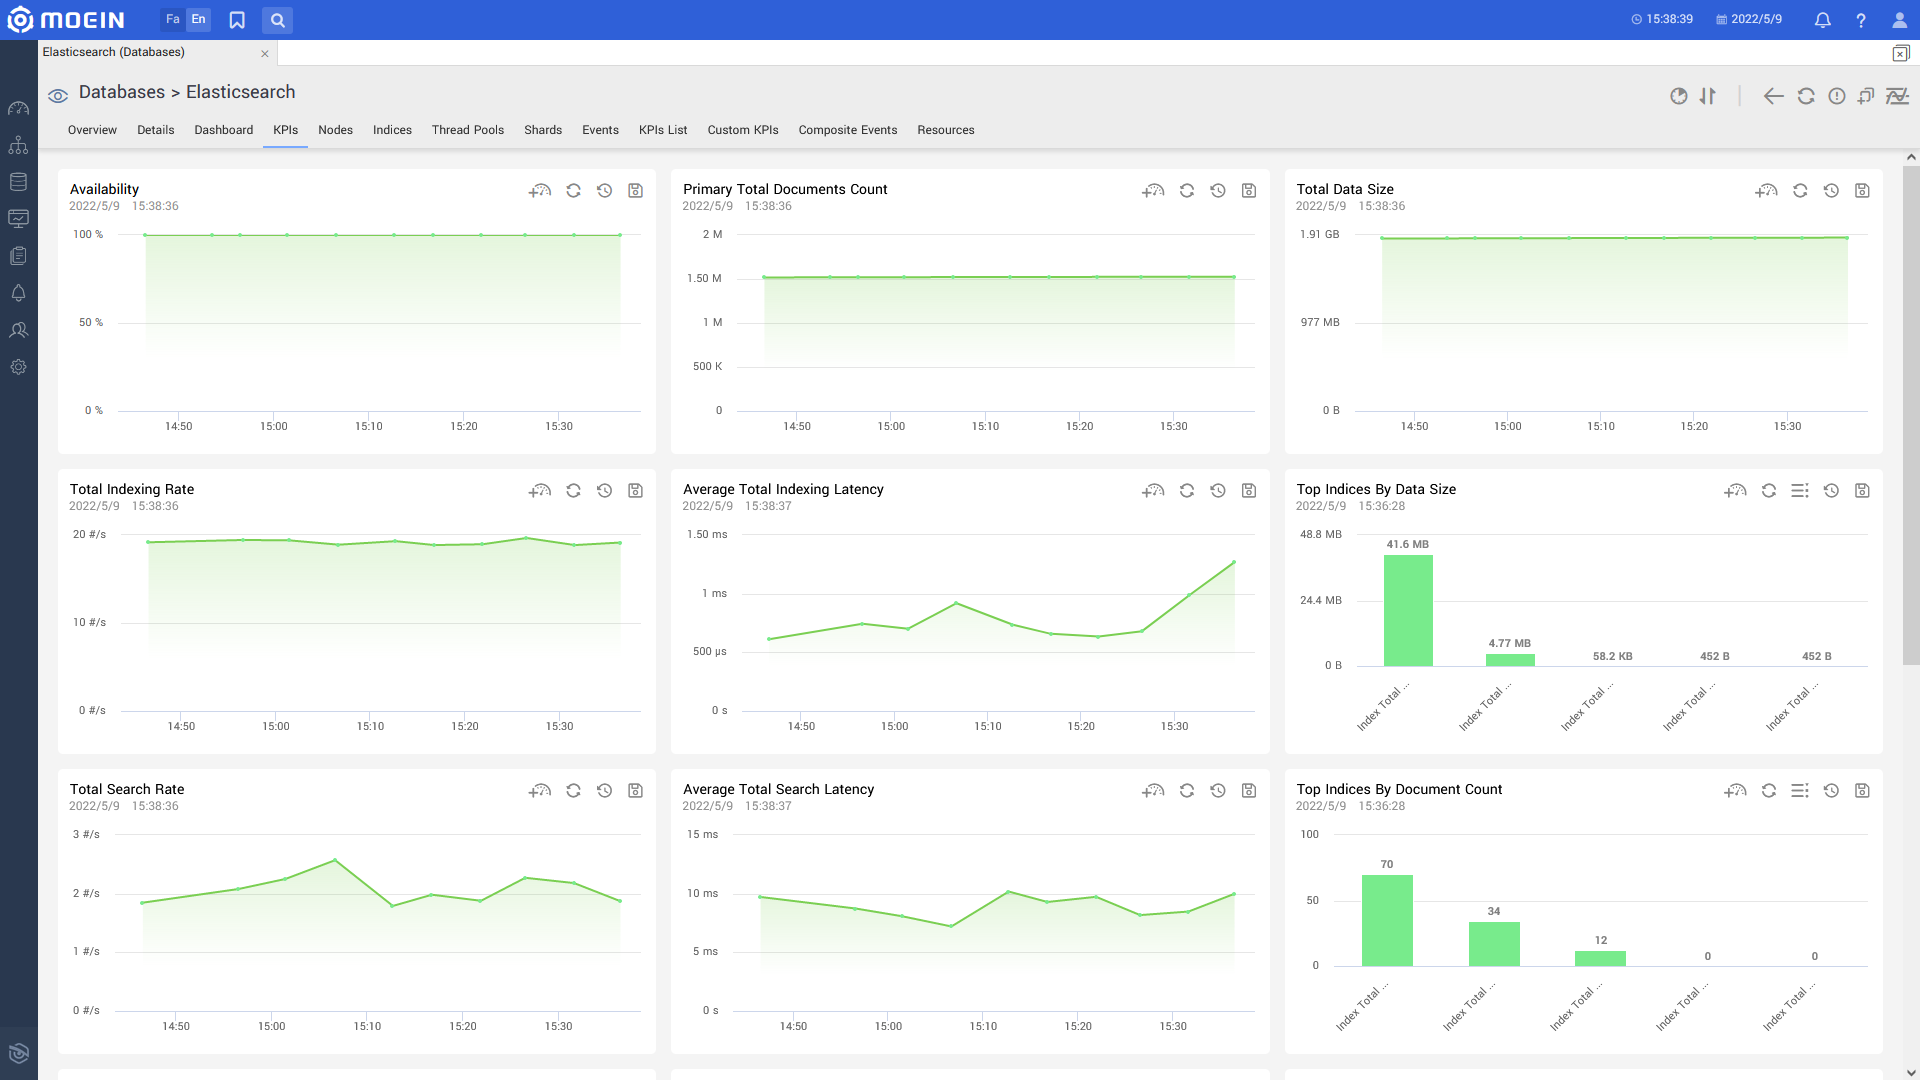
Task: Open the user profile icon in top bar
Action: 1899,20
